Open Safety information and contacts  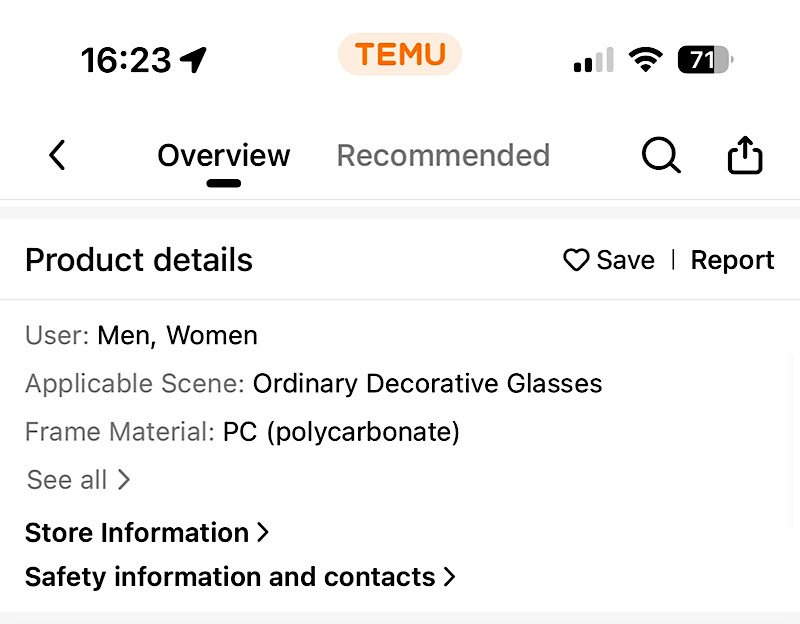click(240, 577)
